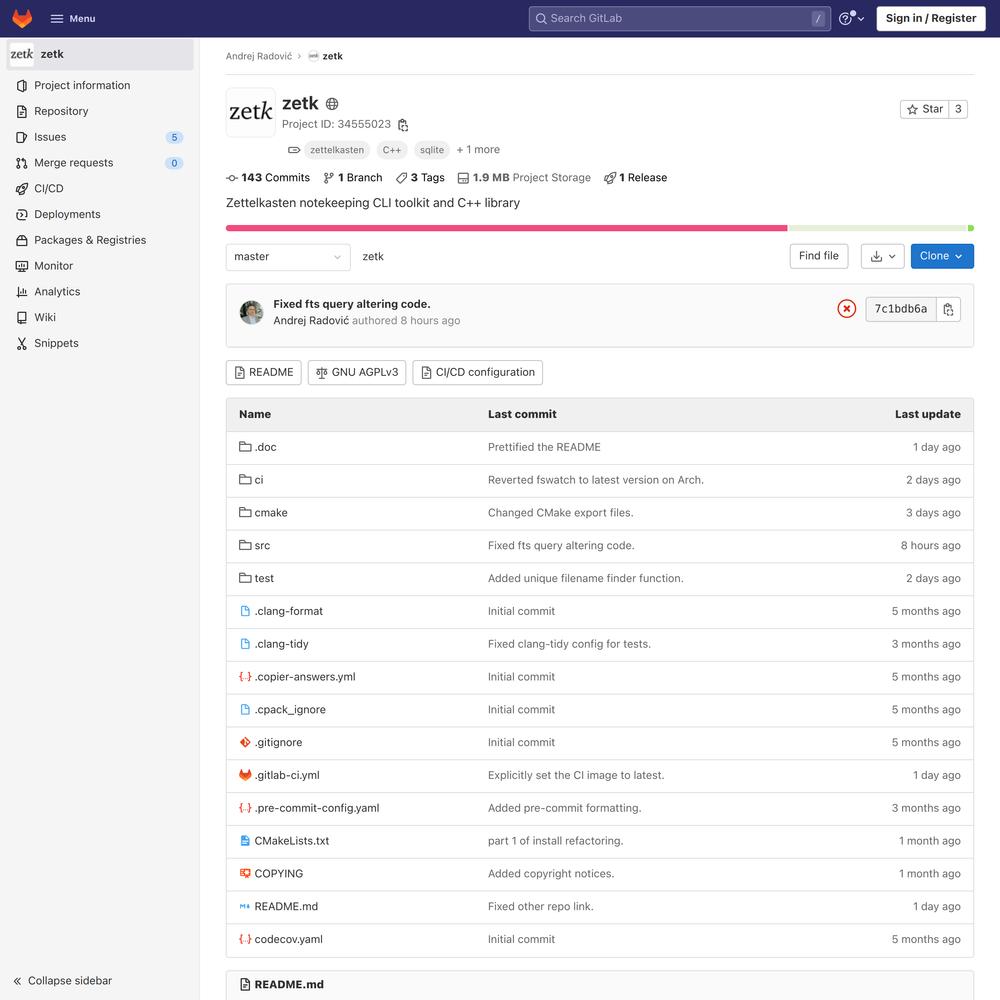Screen dimensions: 1000x1000
Task: View 1 Branch
Action: point(353,177)
